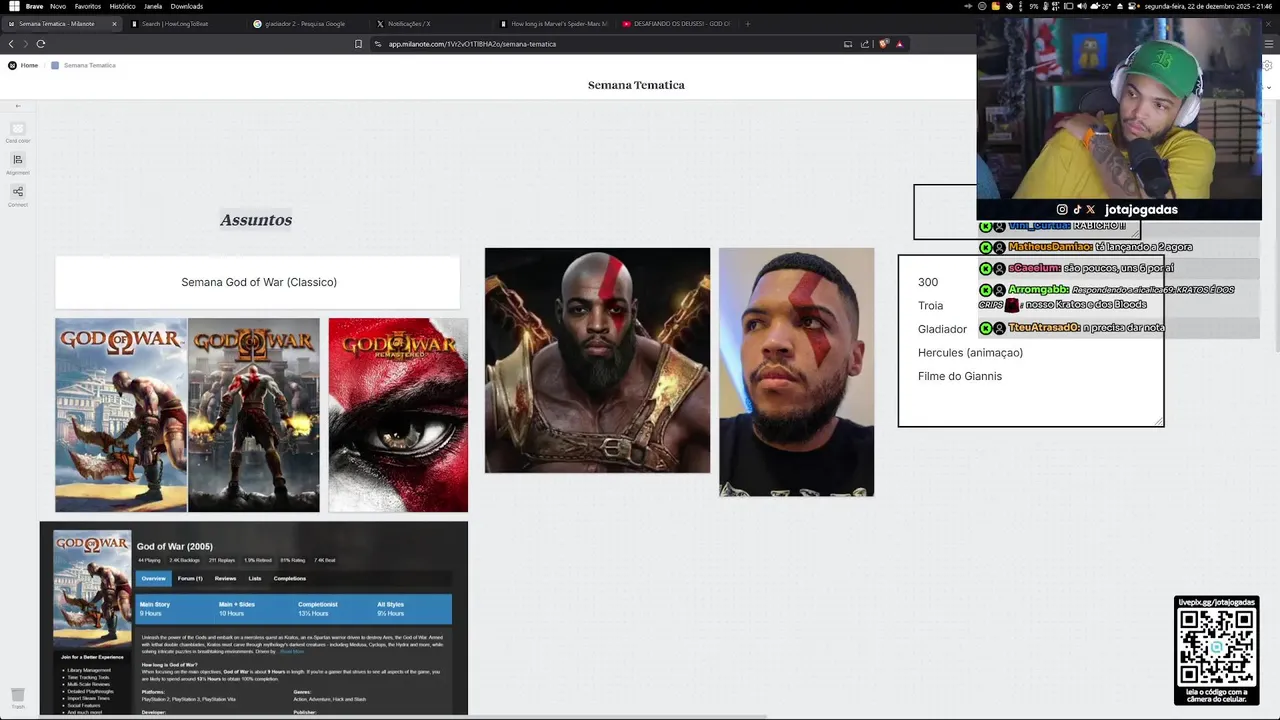
Task: Collapse the Milanote left toolbar arrow
Action: tap(17, 106)
